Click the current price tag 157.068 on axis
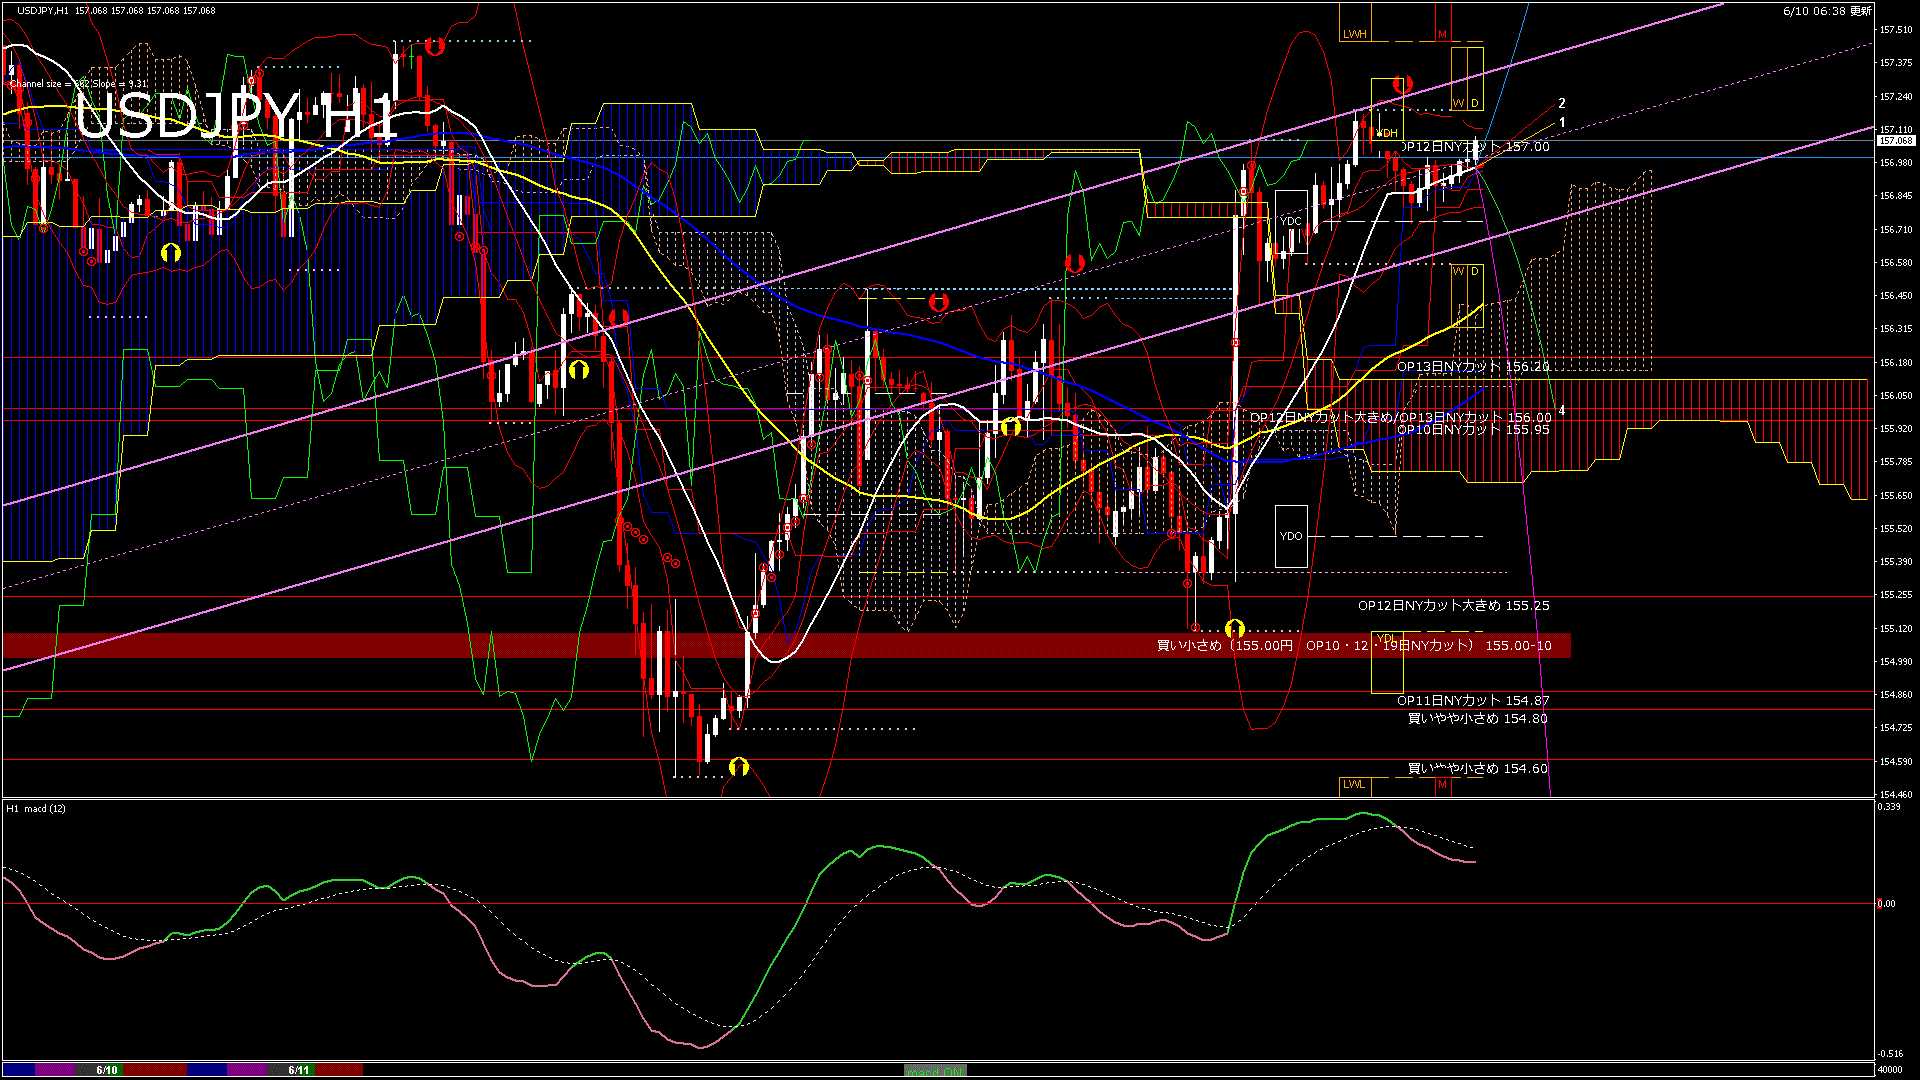 coord(1895,141)
